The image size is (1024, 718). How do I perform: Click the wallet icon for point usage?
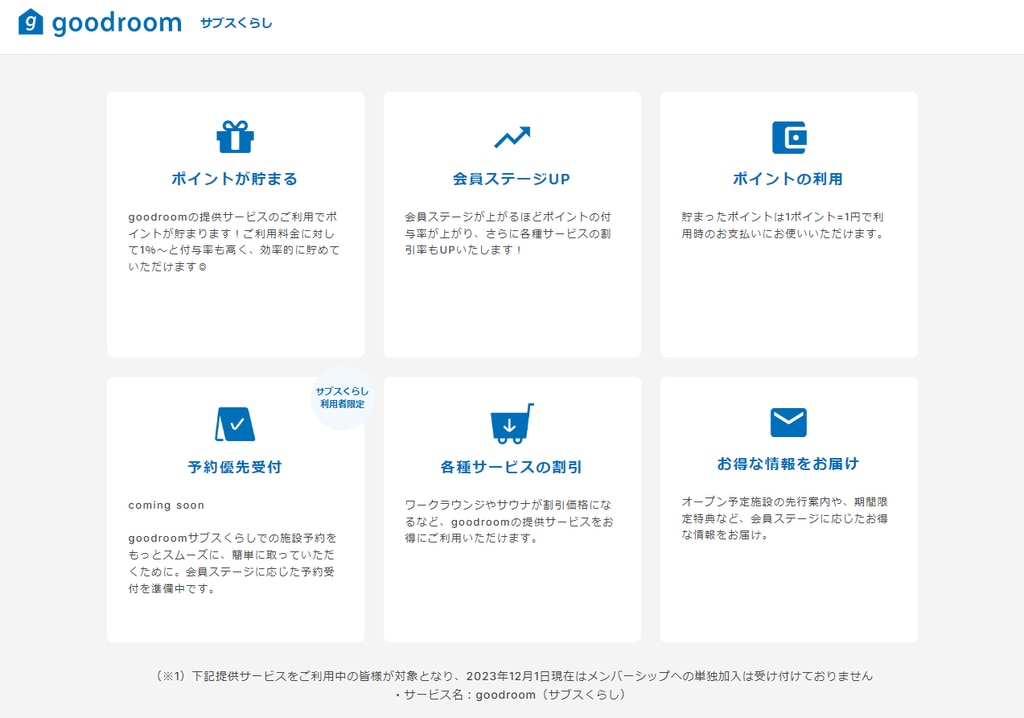(788, 137)
